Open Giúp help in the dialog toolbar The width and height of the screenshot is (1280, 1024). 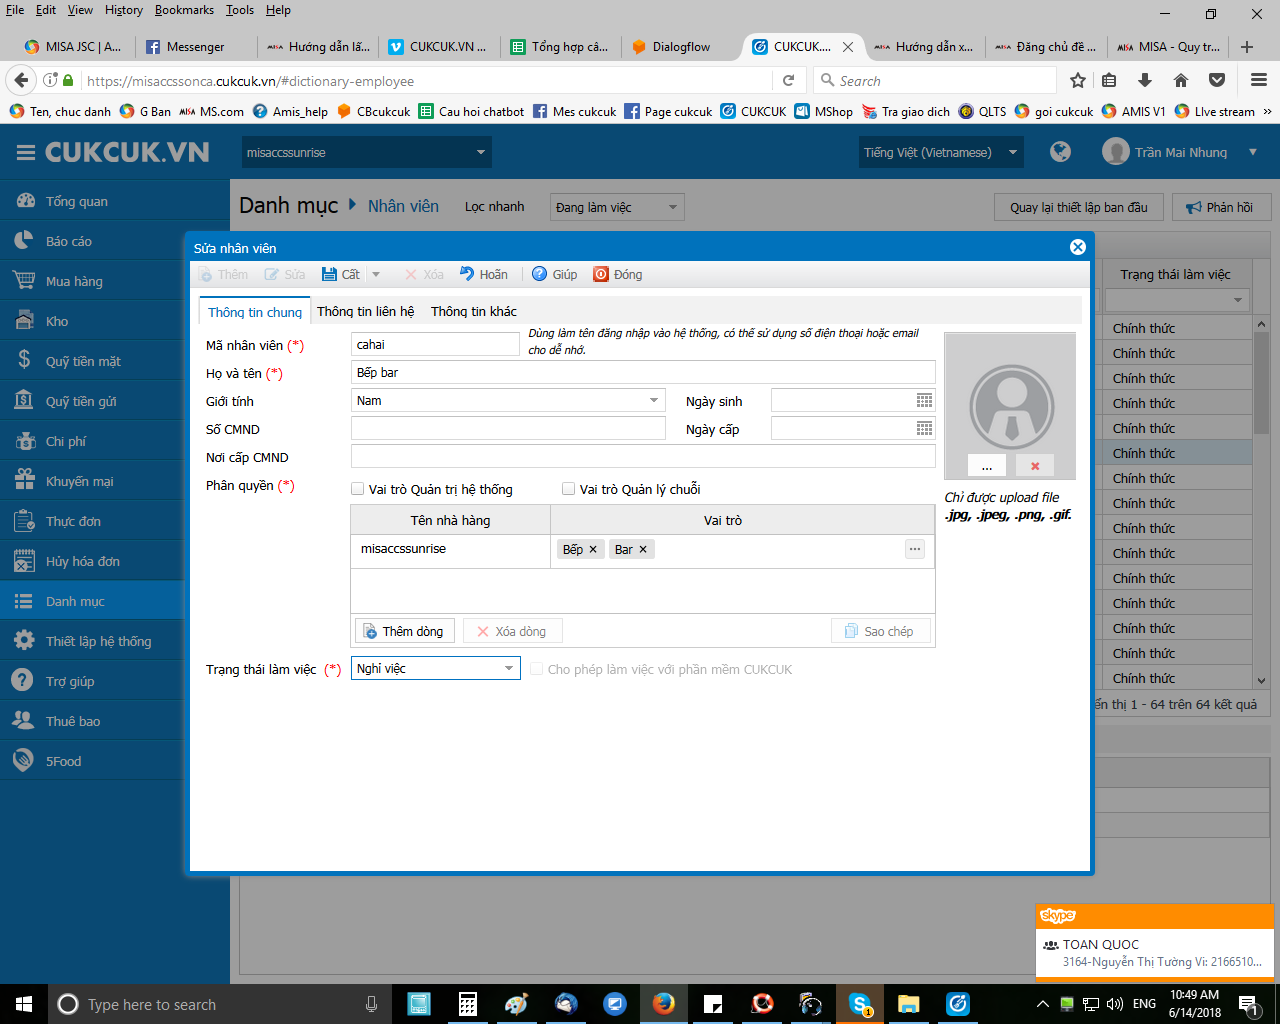[555, 274]
